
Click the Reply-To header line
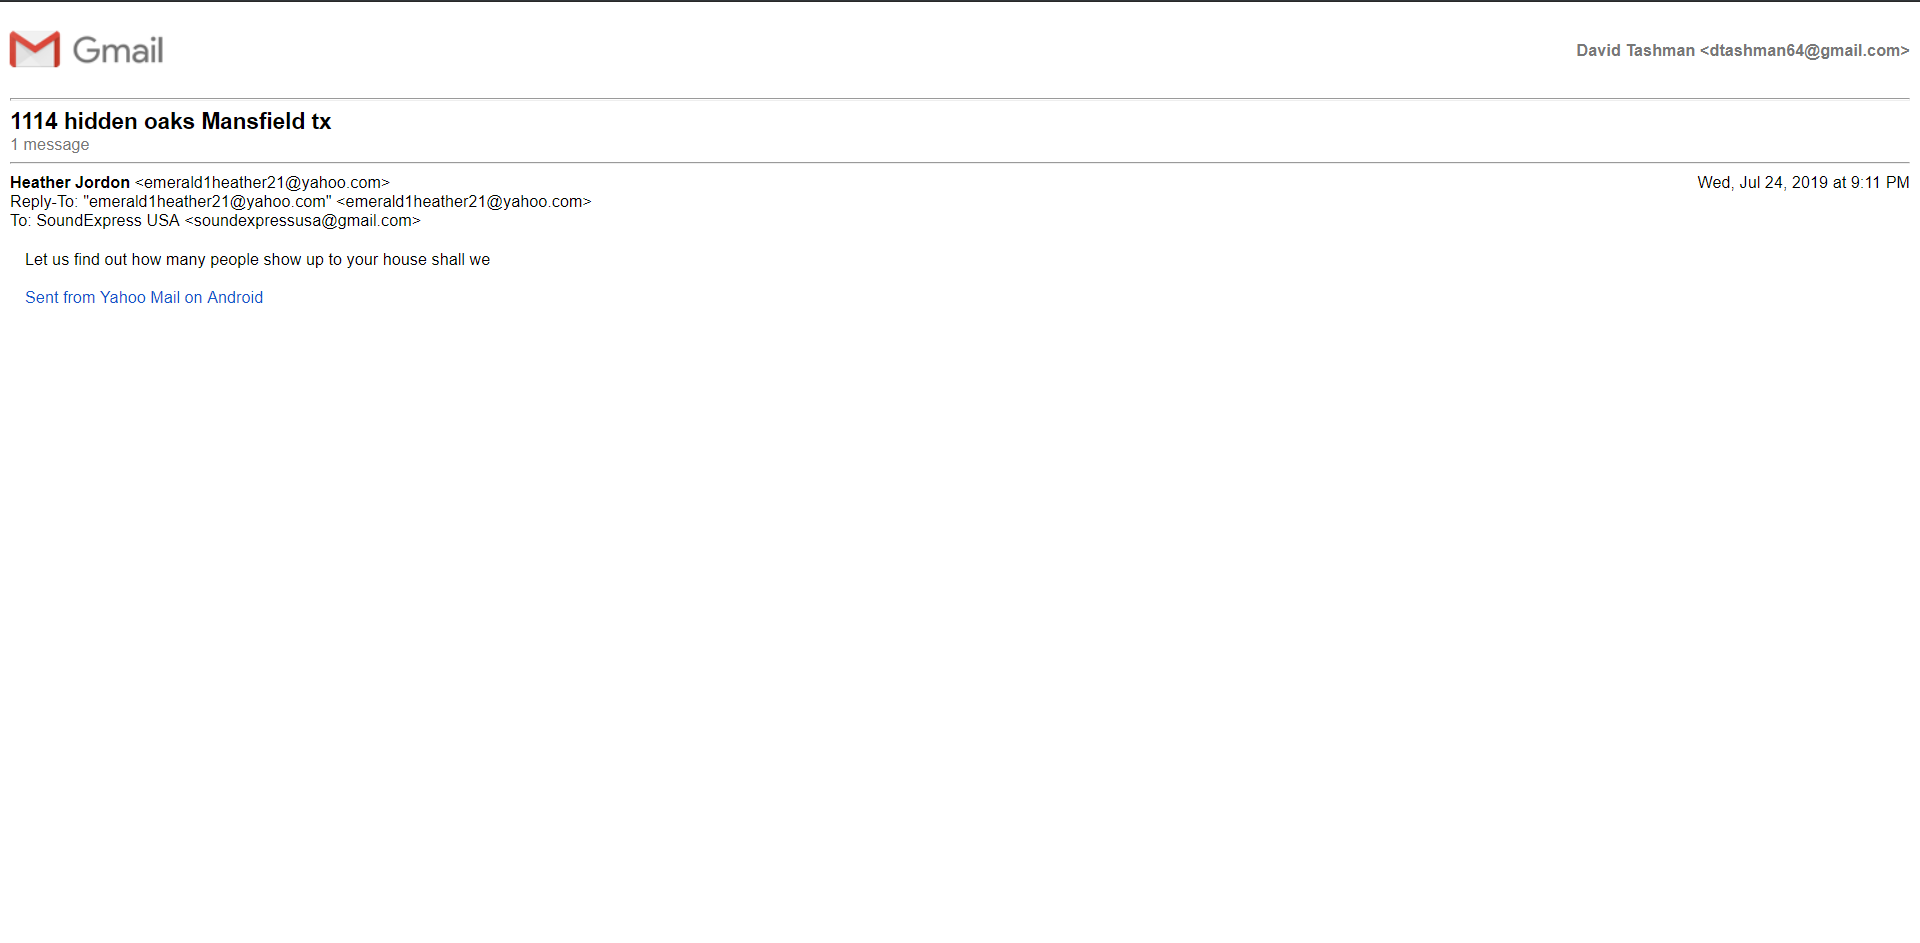click(x=301, y=201)
